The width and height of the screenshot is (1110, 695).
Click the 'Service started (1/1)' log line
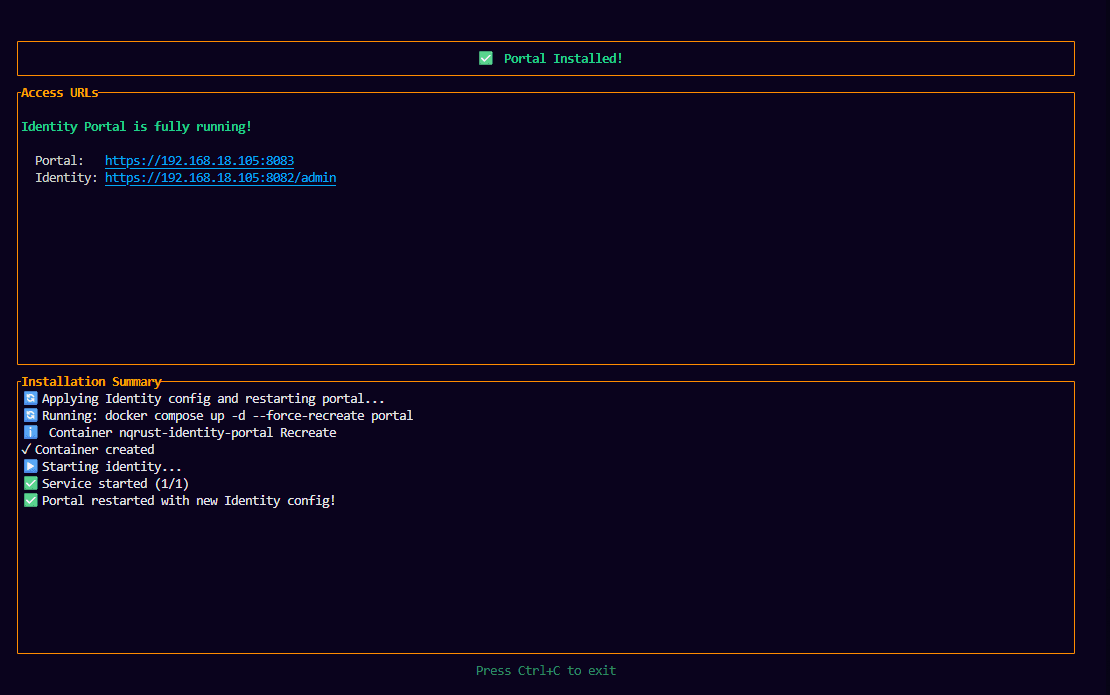click(x=115, y=483)
